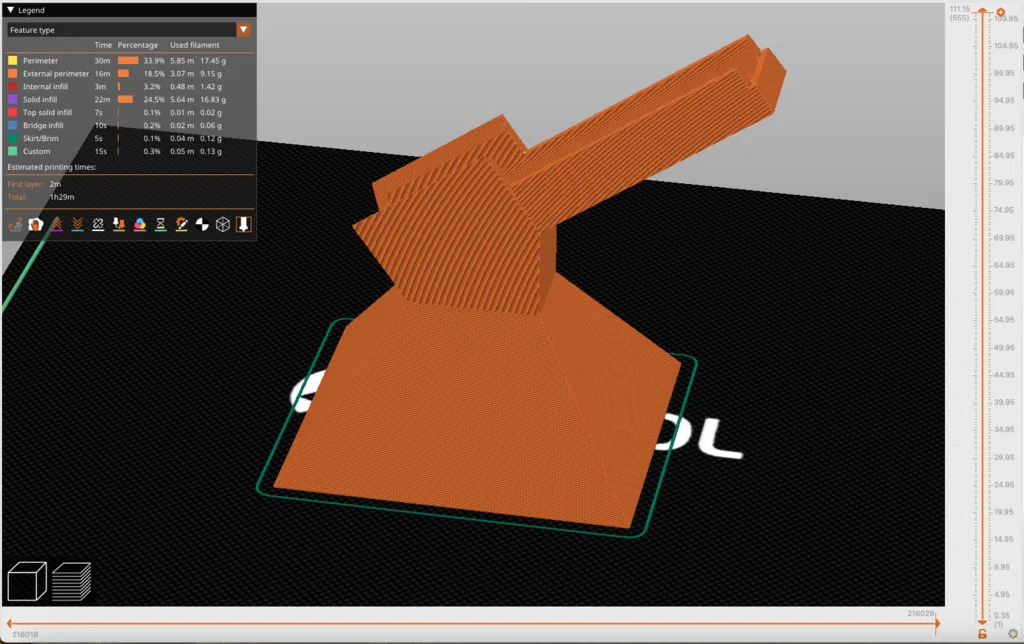Add color change plus marker
The width and height of the screenshot is (1024, 644).
(x=1000, y=12)
